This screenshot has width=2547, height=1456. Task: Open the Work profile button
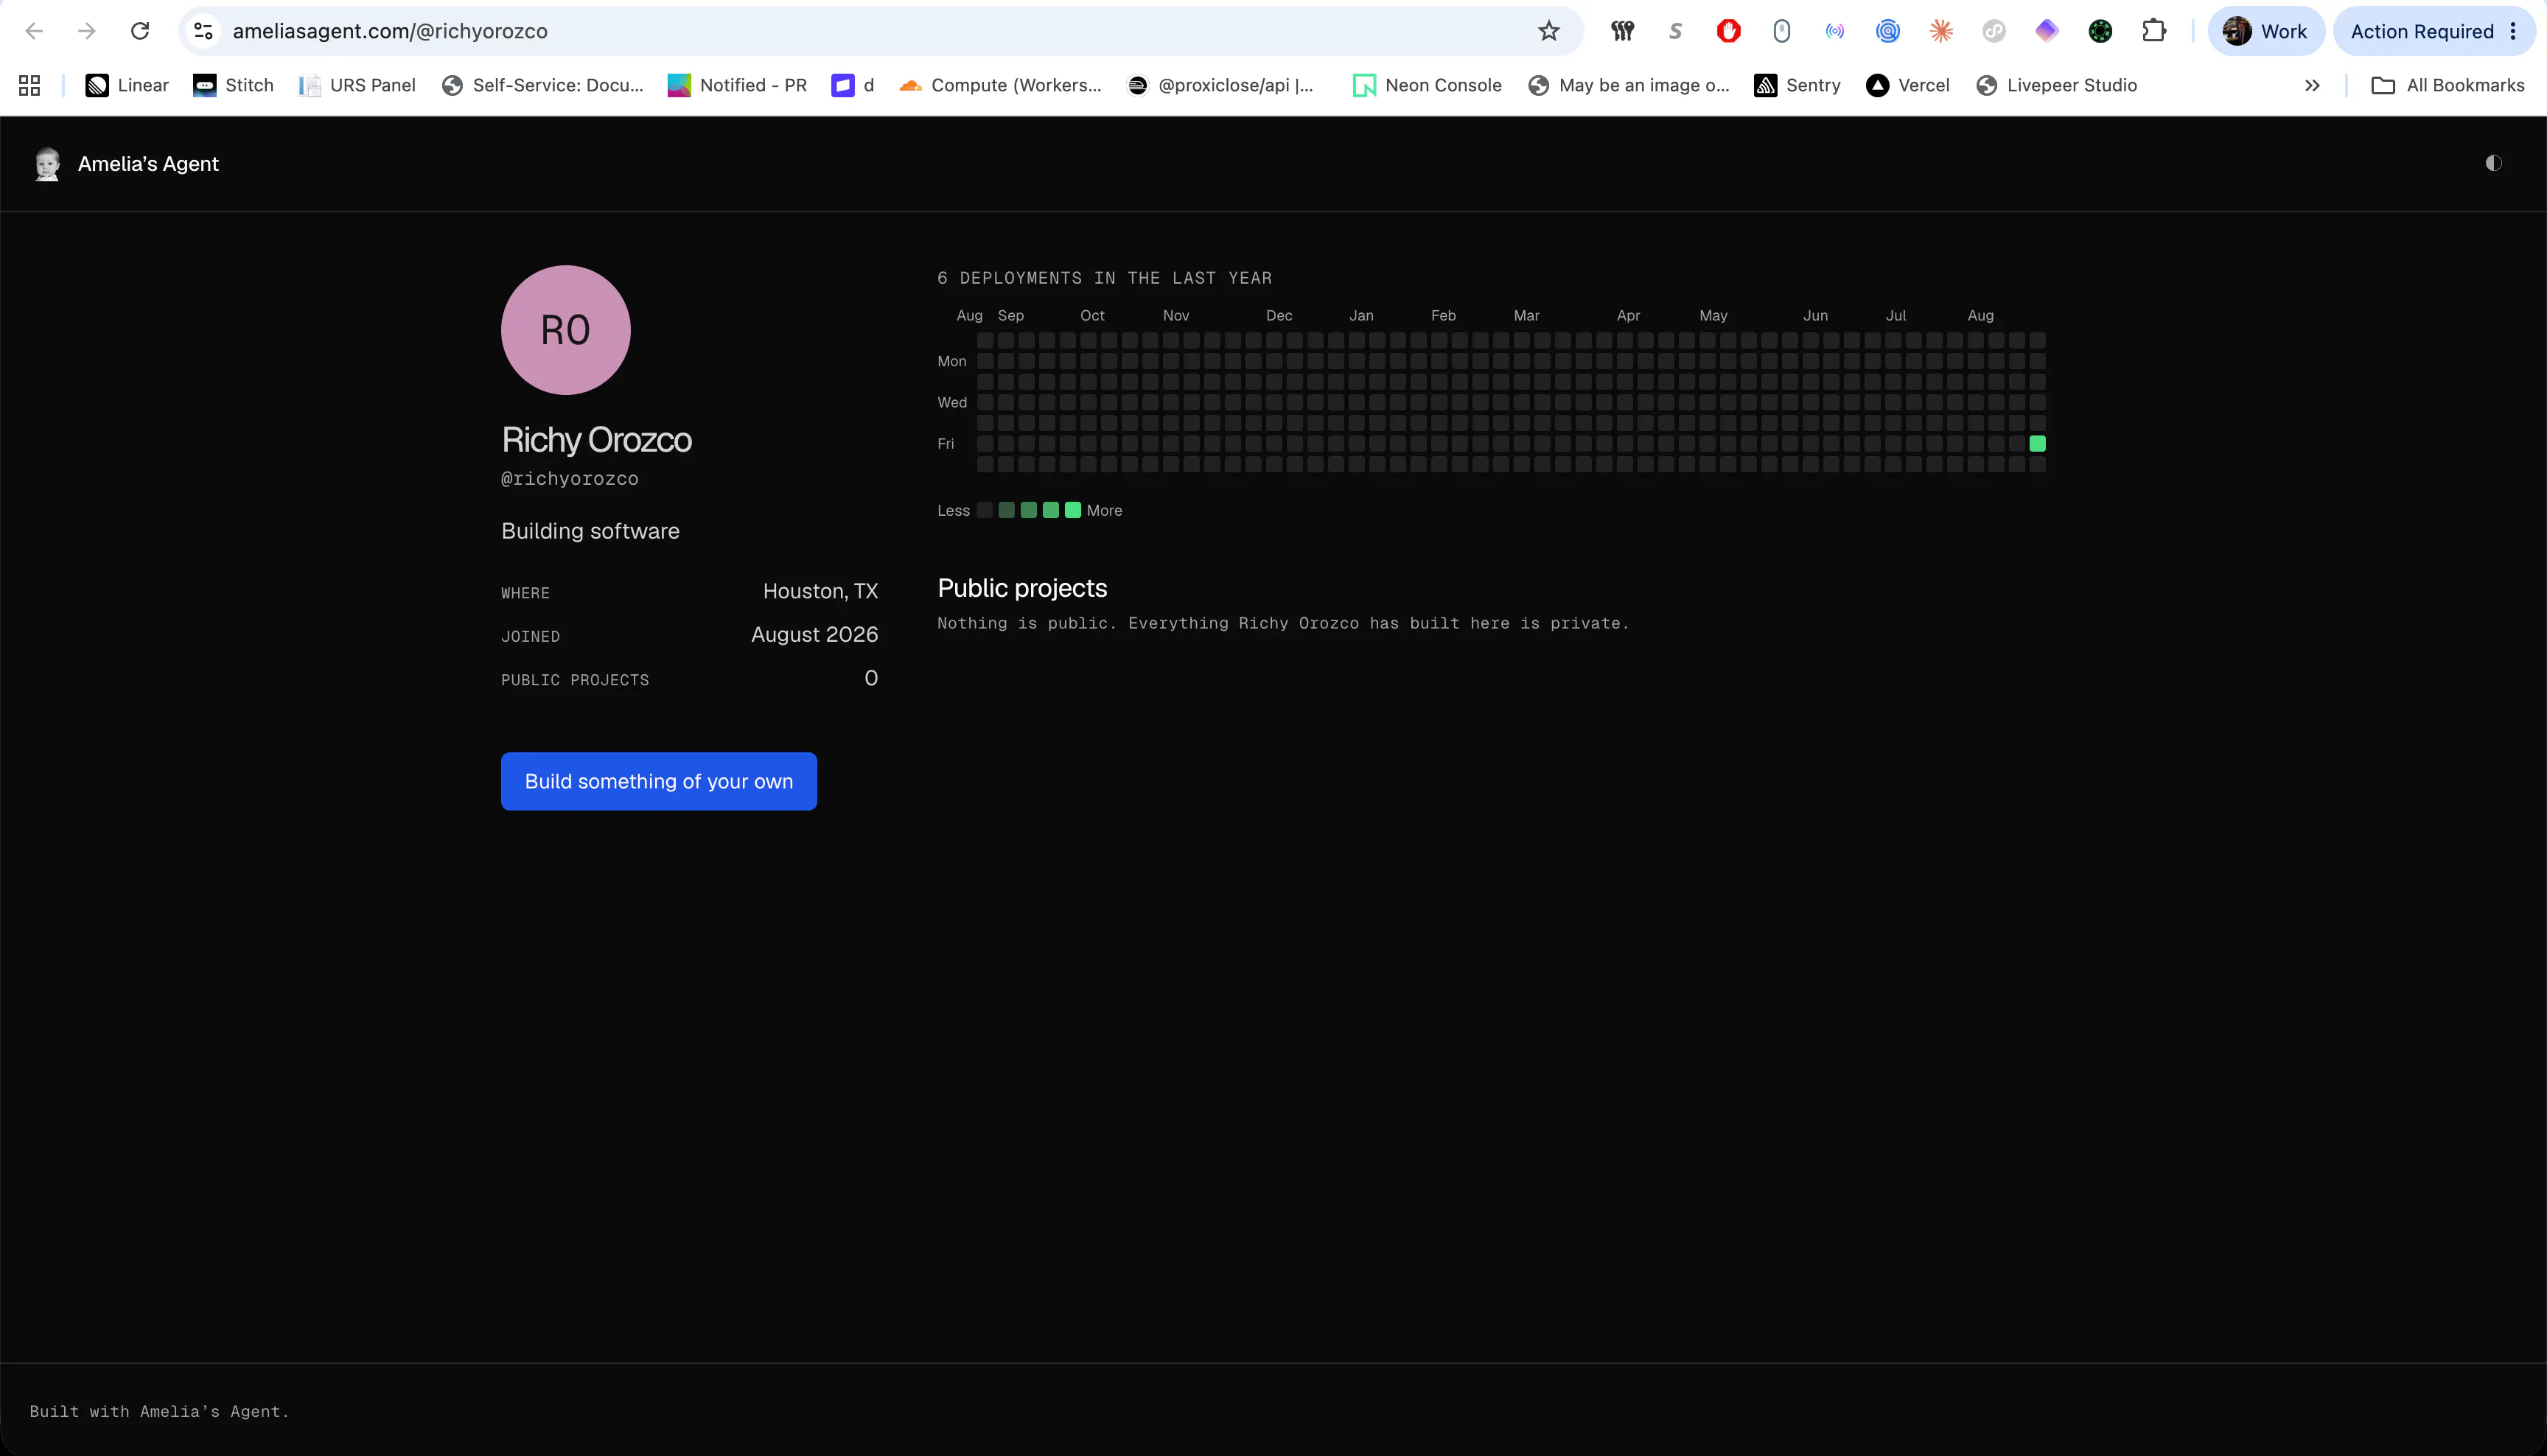2266,31
